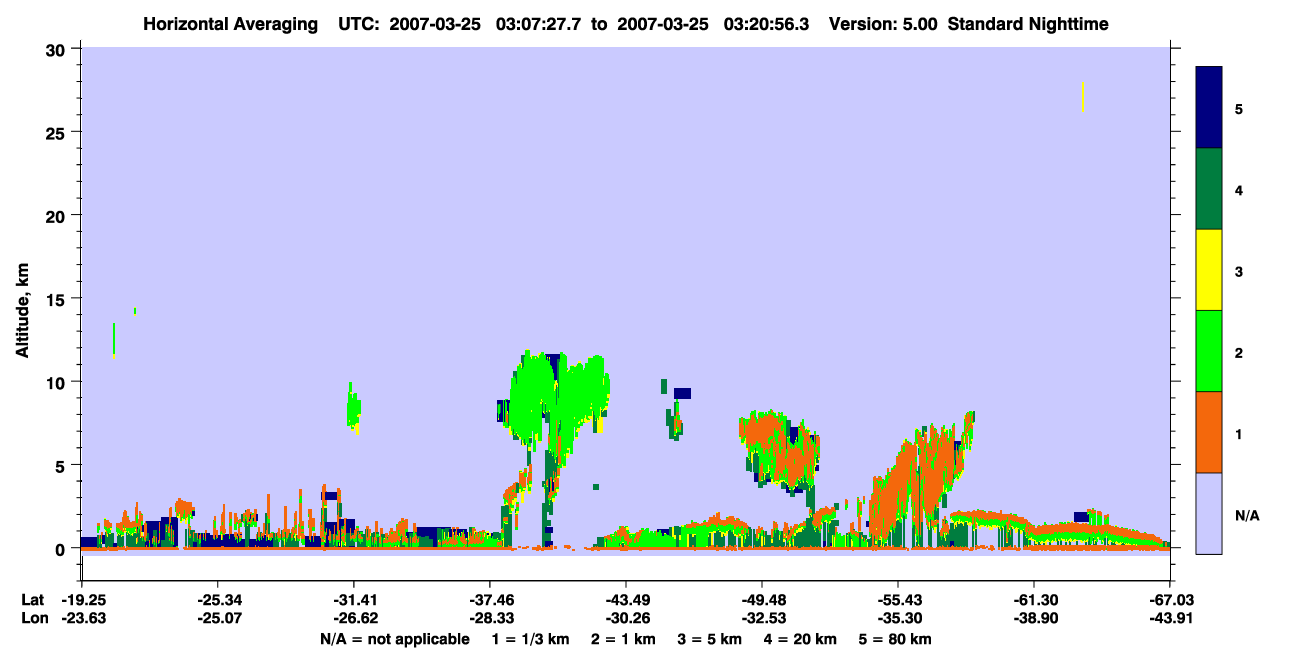Image resolution: width=1300 pixels, height=667 pixels.
Task: Click longitude value -30.26
Action: tap(626, 619)
